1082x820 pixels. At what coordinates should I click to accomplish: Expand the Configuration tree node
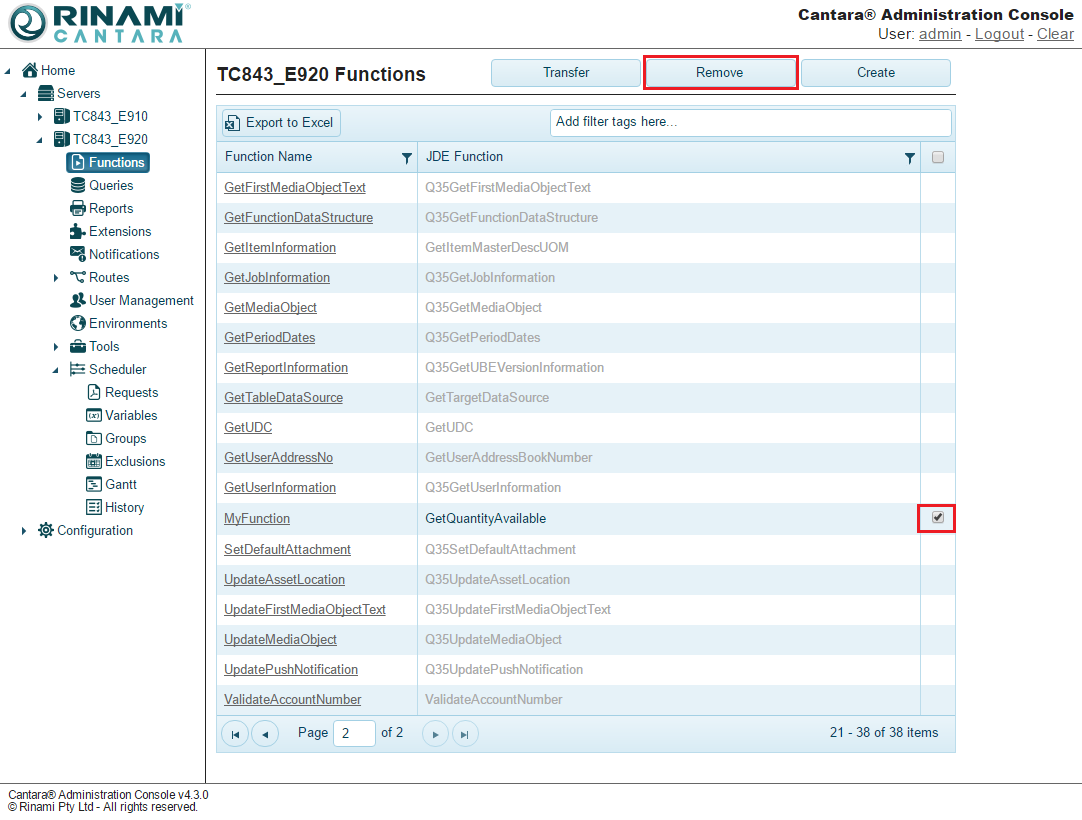pyautogui.click(x=24, y=531)
